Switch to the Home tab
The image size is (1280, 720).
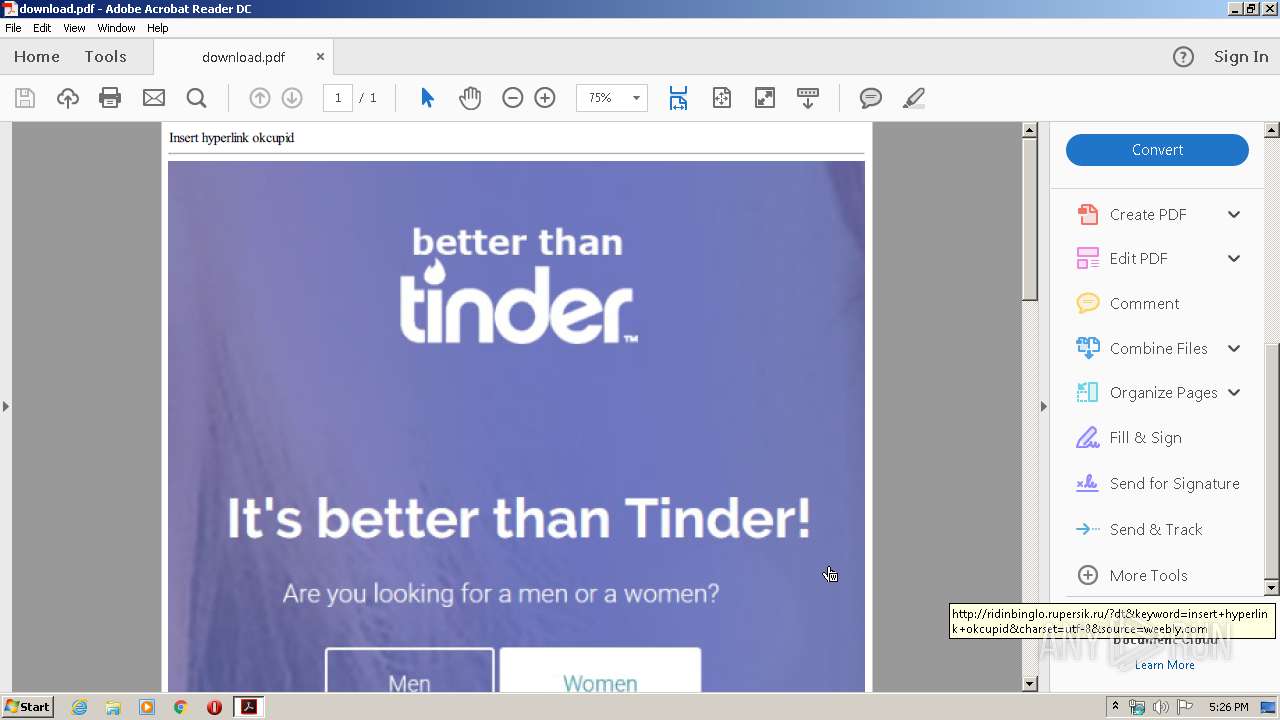click(37, 57)
